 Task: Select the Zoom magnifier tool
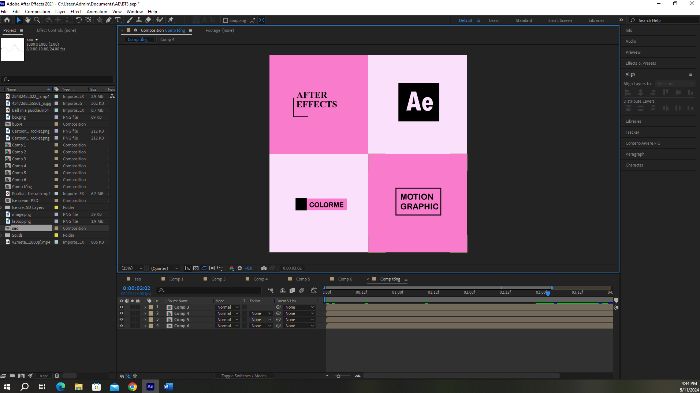click(x=37, y=20)
